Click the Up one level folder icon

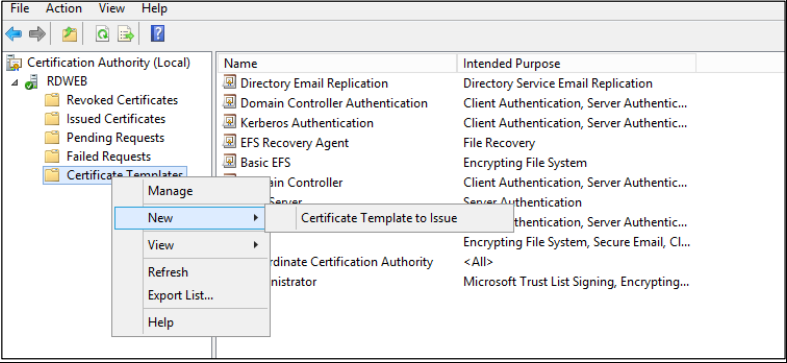pyautogui.click(x=69, y=34)
